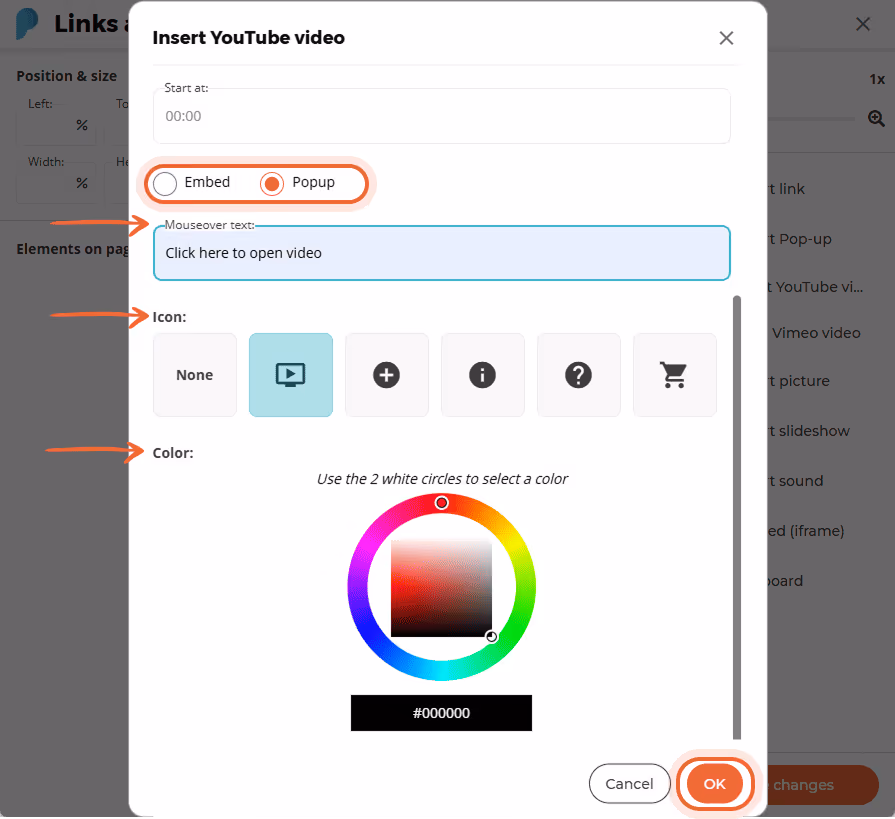Image resolution: width=895 pixels, height=819 pixels.
Task: Click the Mouseover text input field
Action: point(441,253)
